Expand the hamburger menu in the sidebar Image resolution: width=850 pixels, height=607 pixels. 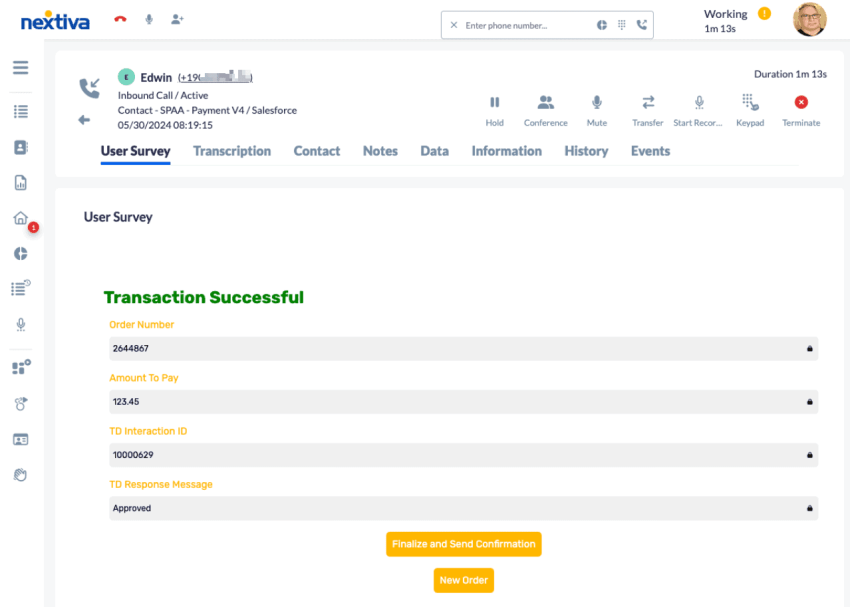20,68
